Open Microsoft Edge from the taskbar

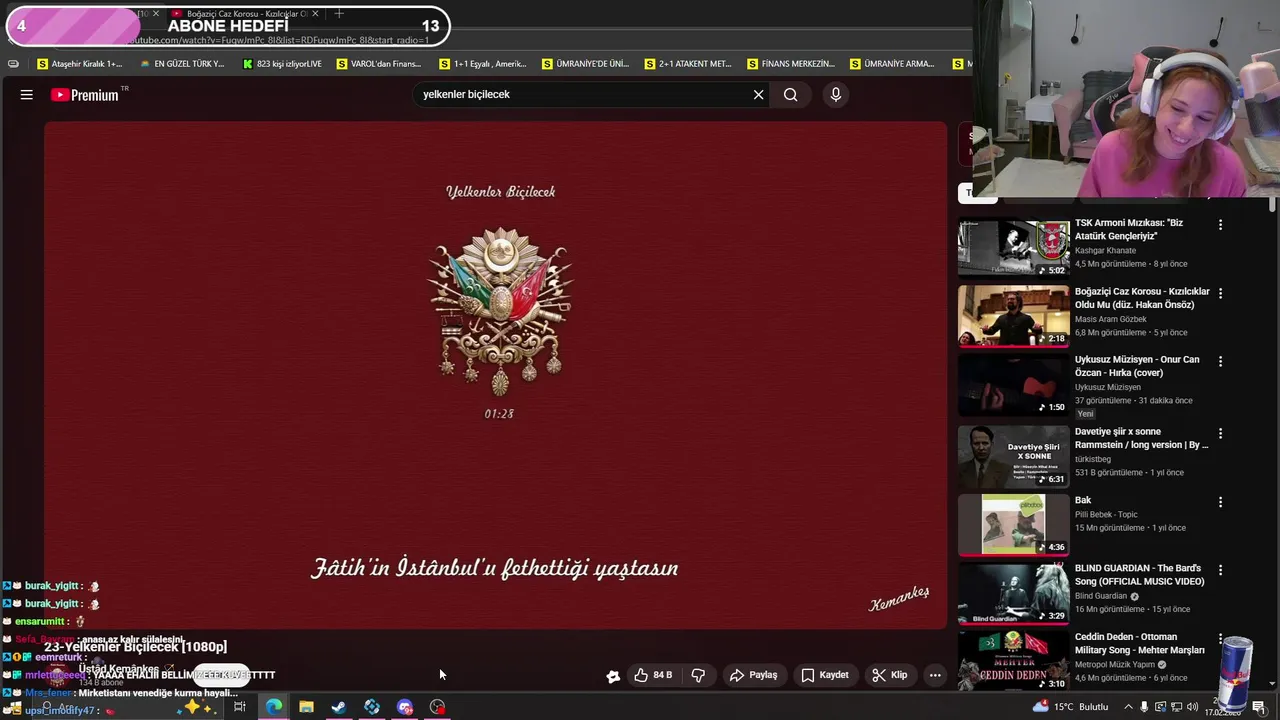(273, 707)
